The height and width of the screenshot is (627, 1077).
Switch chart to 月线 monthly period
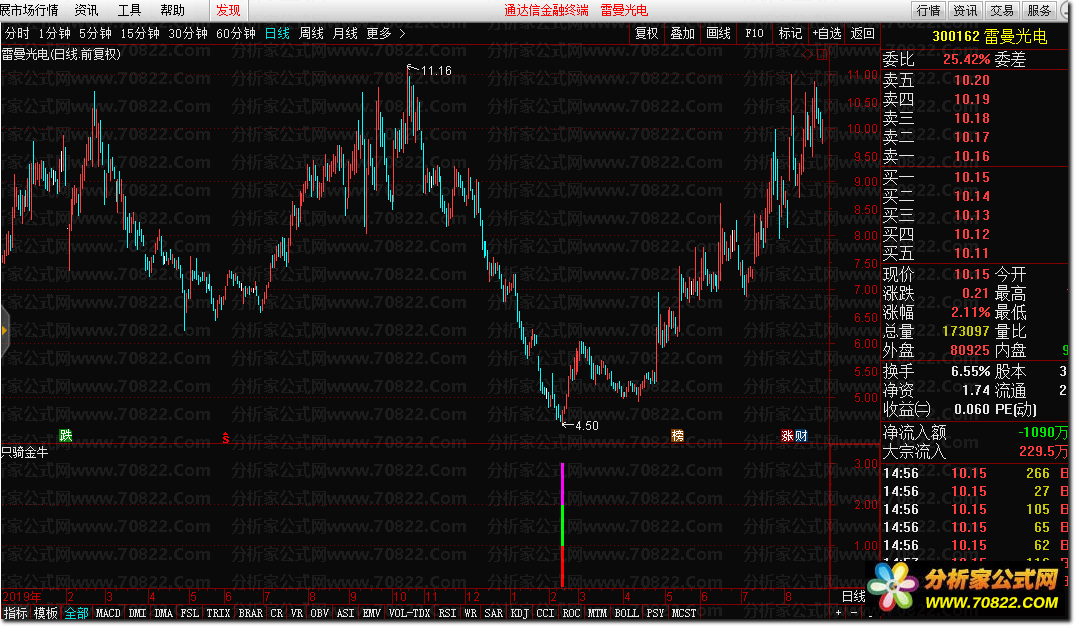click(x=345, y=33)
